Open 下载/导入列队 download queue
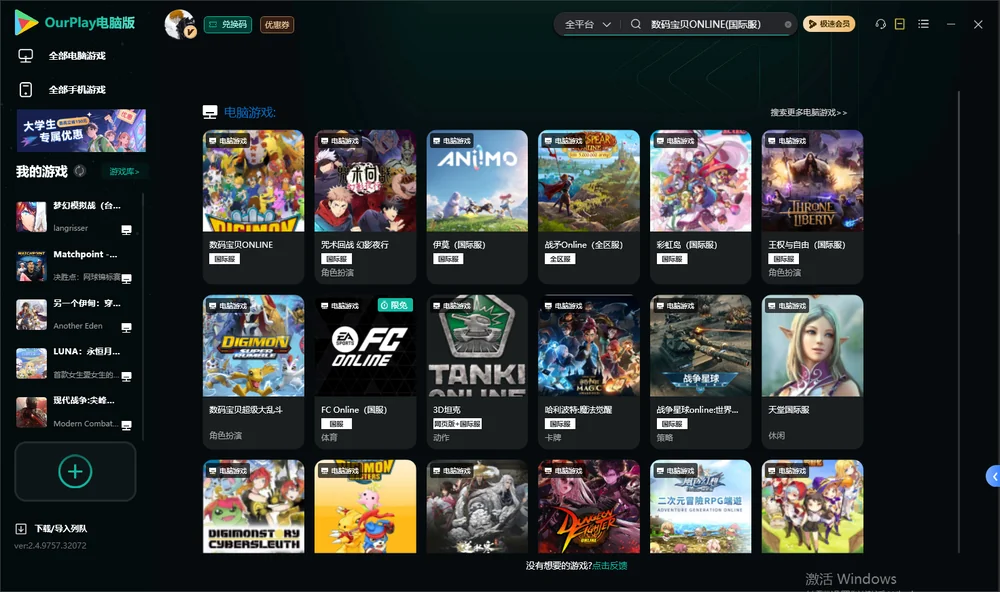 [x=51, y=528]
